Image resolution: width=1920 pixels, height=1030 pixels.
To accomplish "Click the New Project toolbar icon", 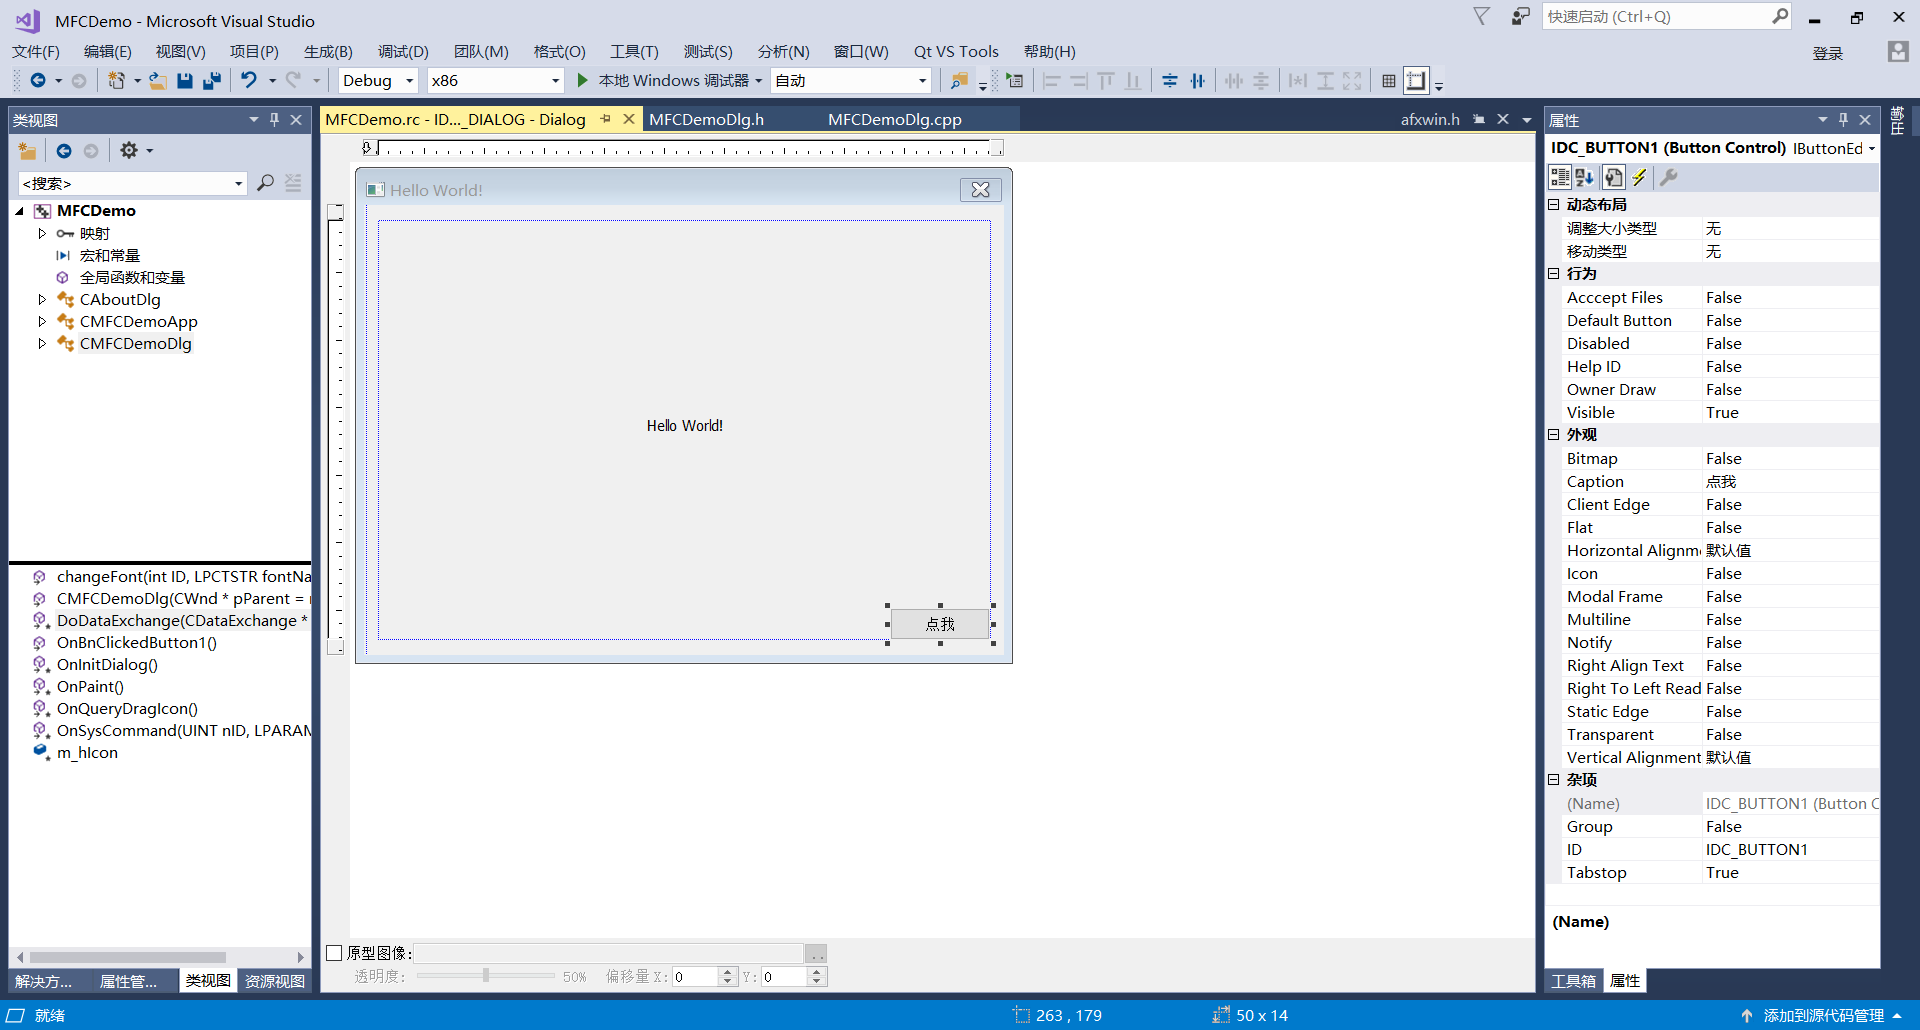I will click(x=116, y=81).
